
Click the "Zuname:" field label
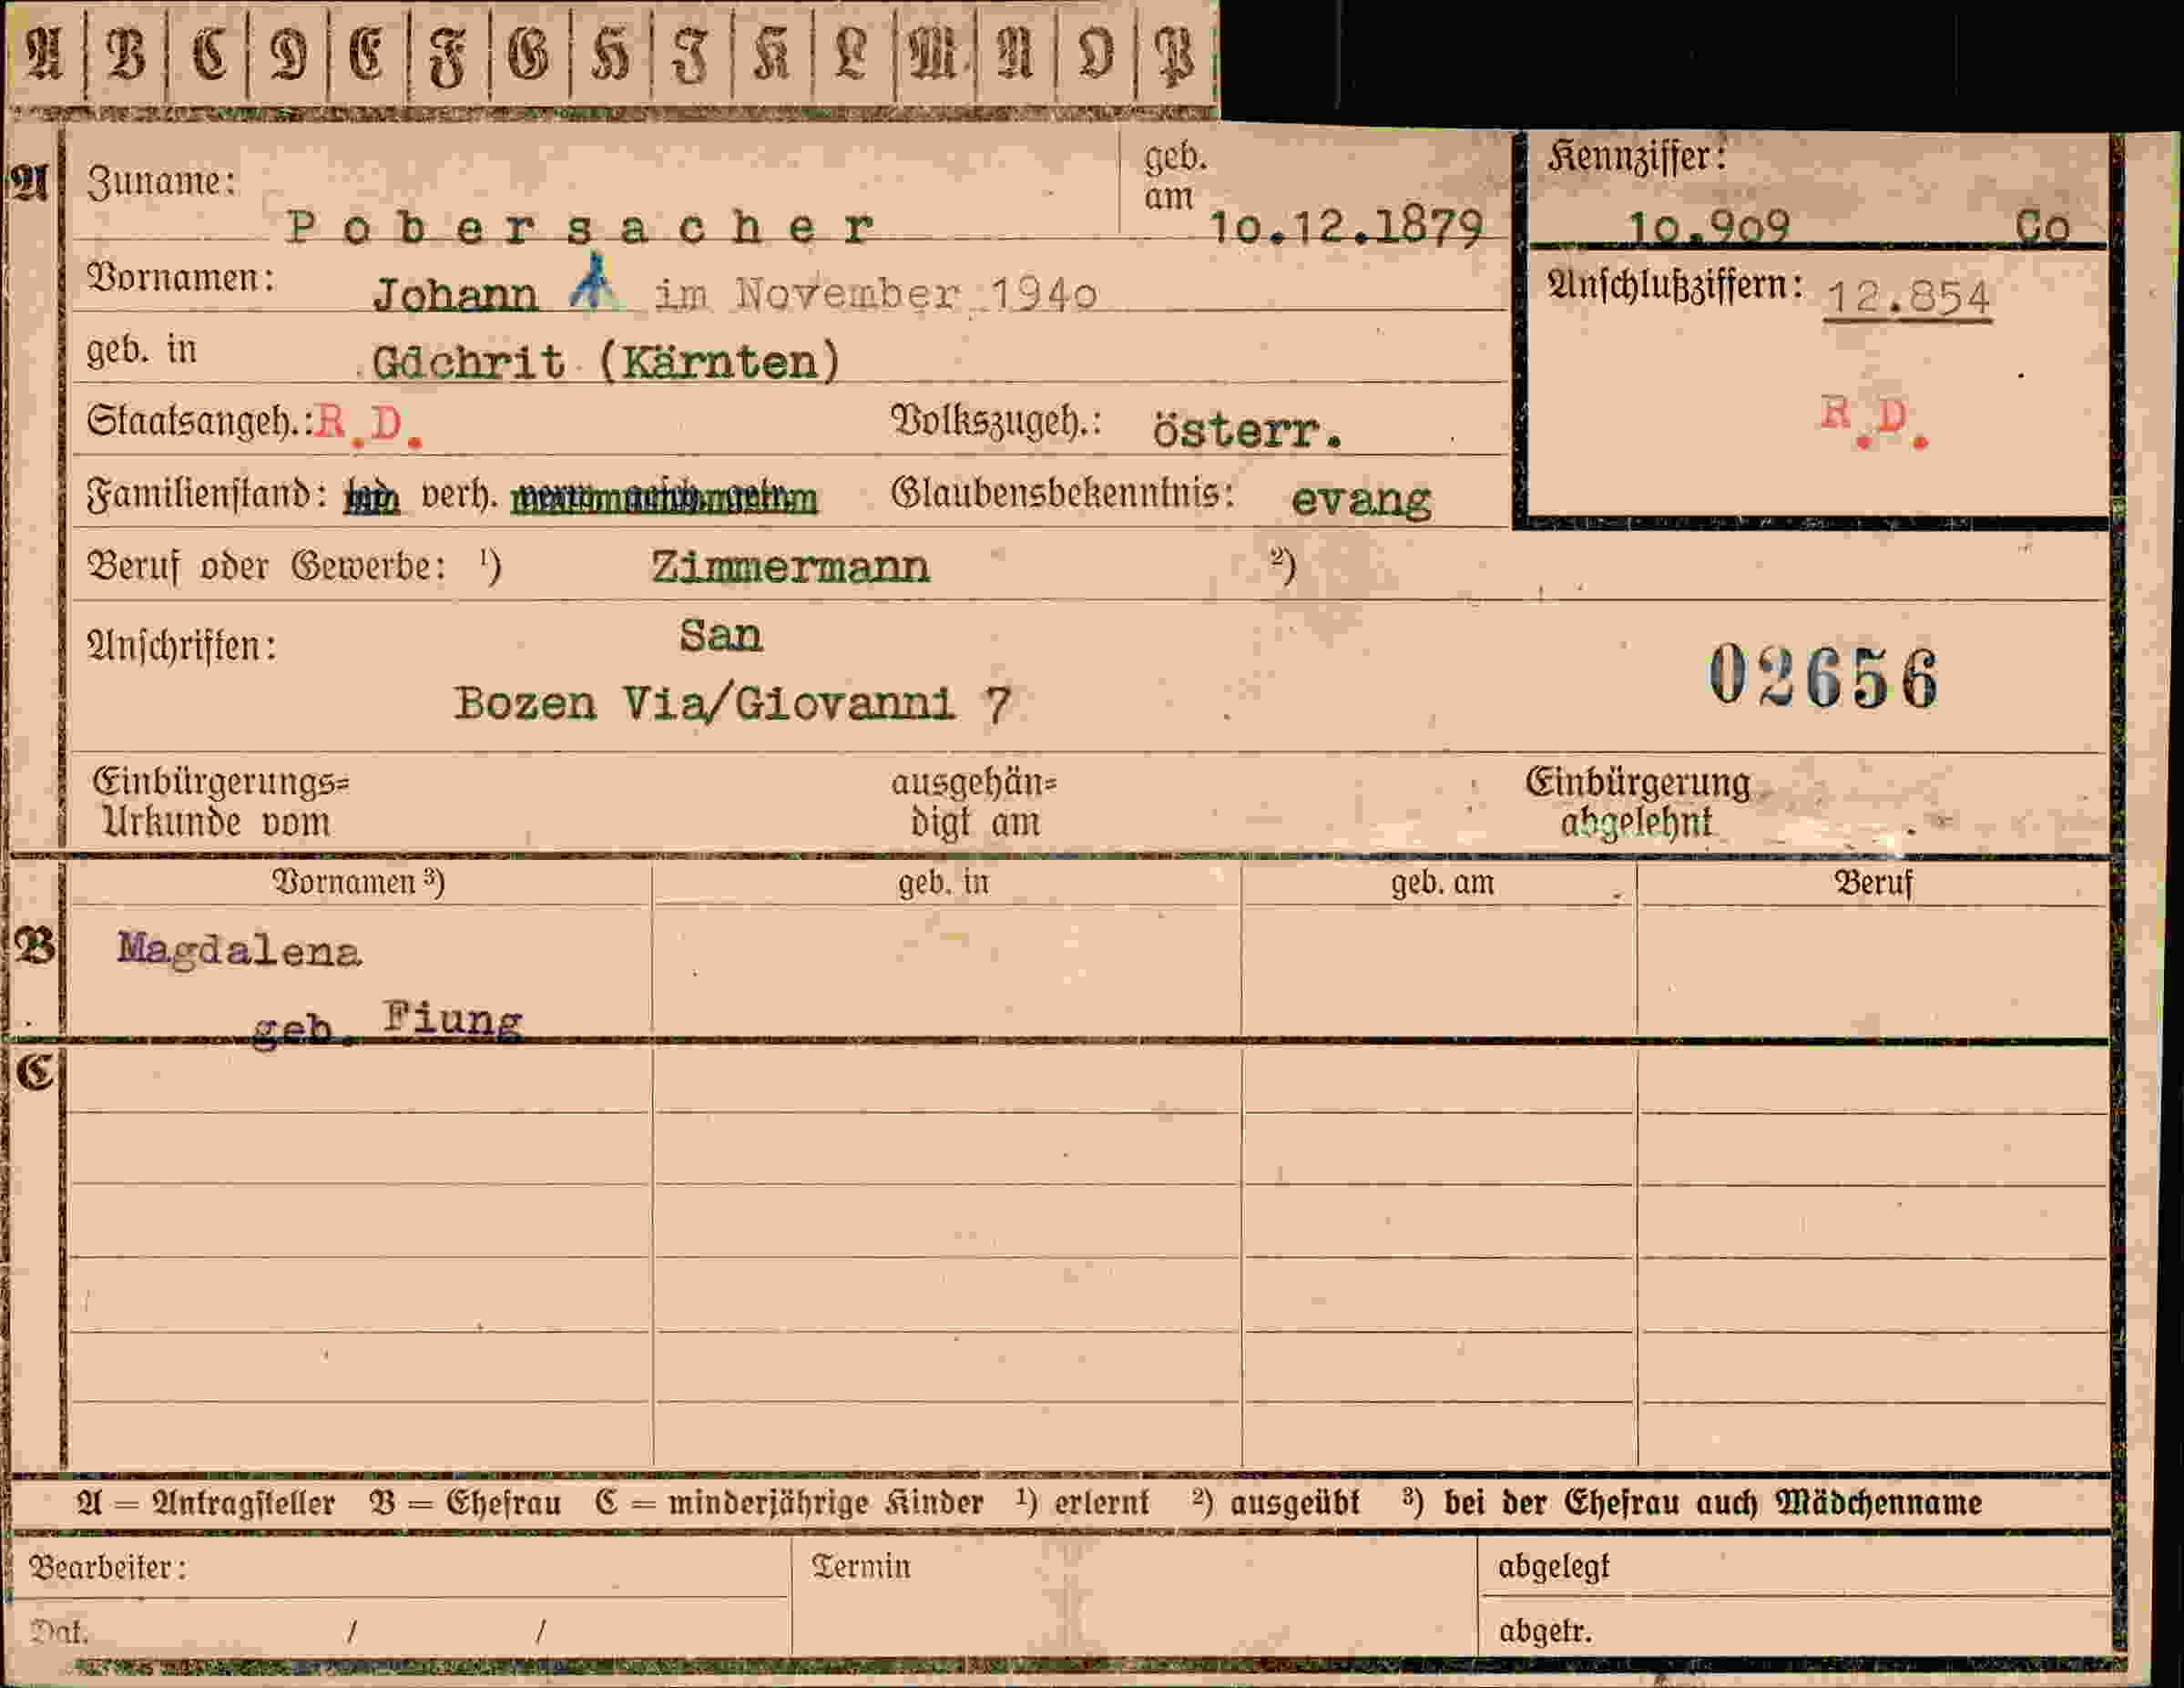click(x=161, y=182)
